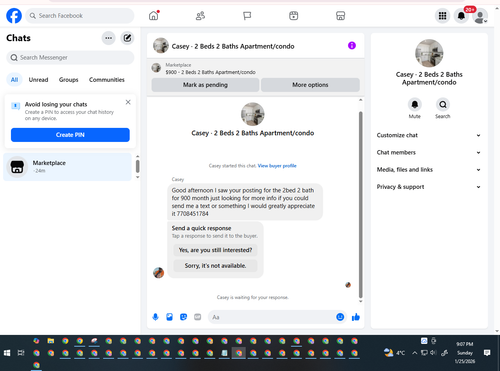Open the Facebook logo home link
The width and height of the screenshot is (500, 371).
[14, 16]
